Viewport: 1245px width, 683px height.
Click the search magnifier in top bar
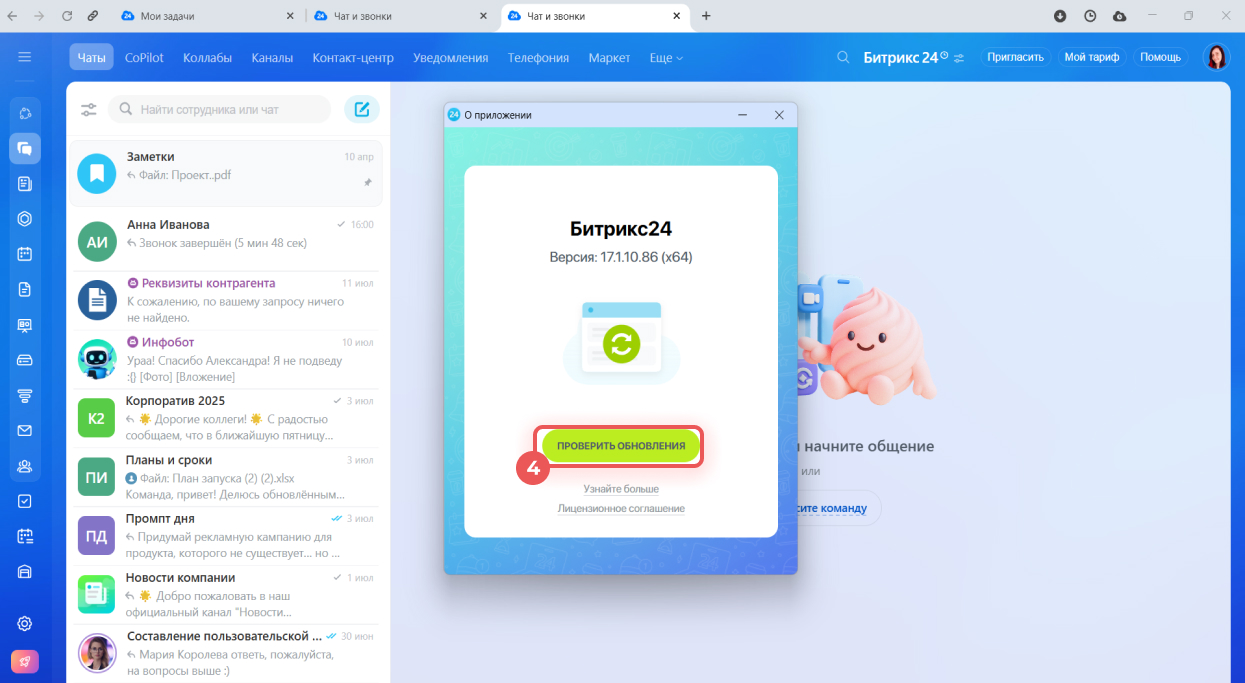coord(844,57)
